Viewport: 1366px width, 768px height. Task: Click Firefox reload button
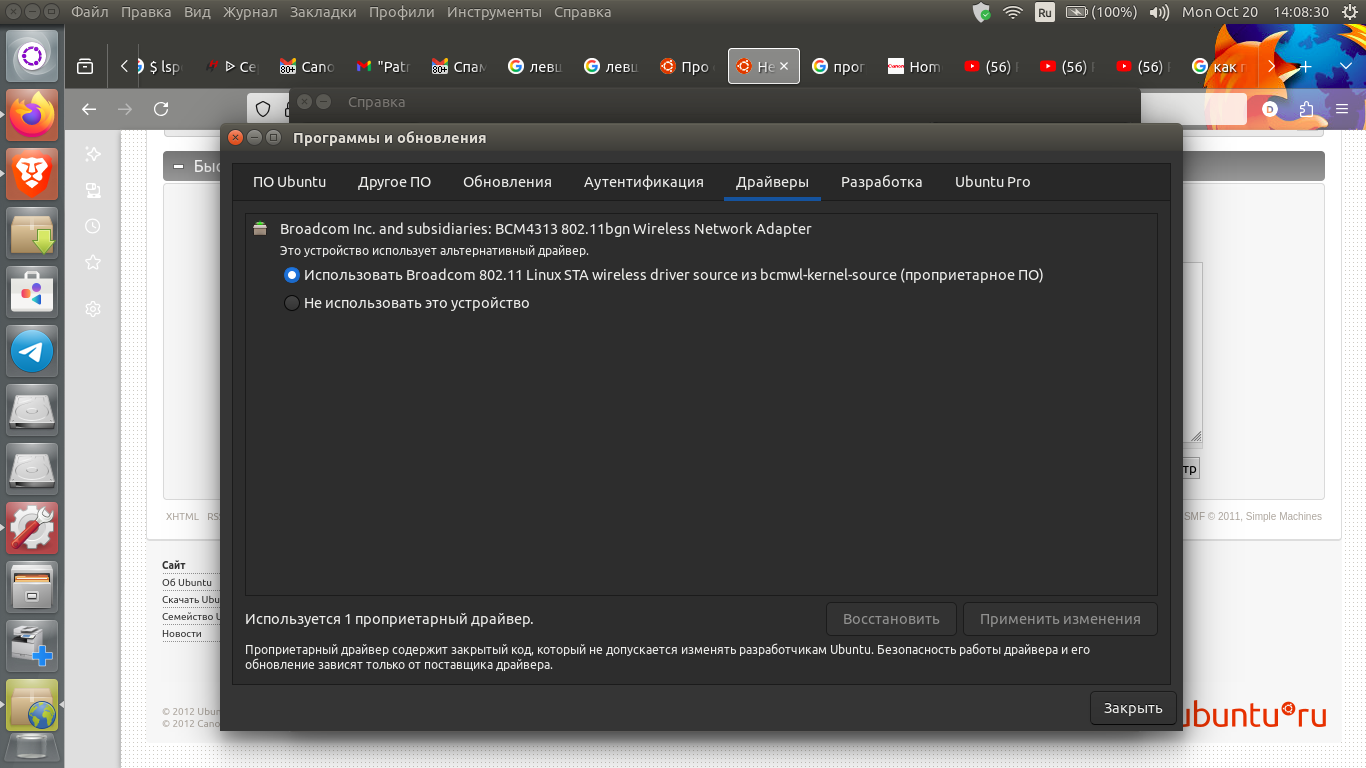click(x=161, y=109)
